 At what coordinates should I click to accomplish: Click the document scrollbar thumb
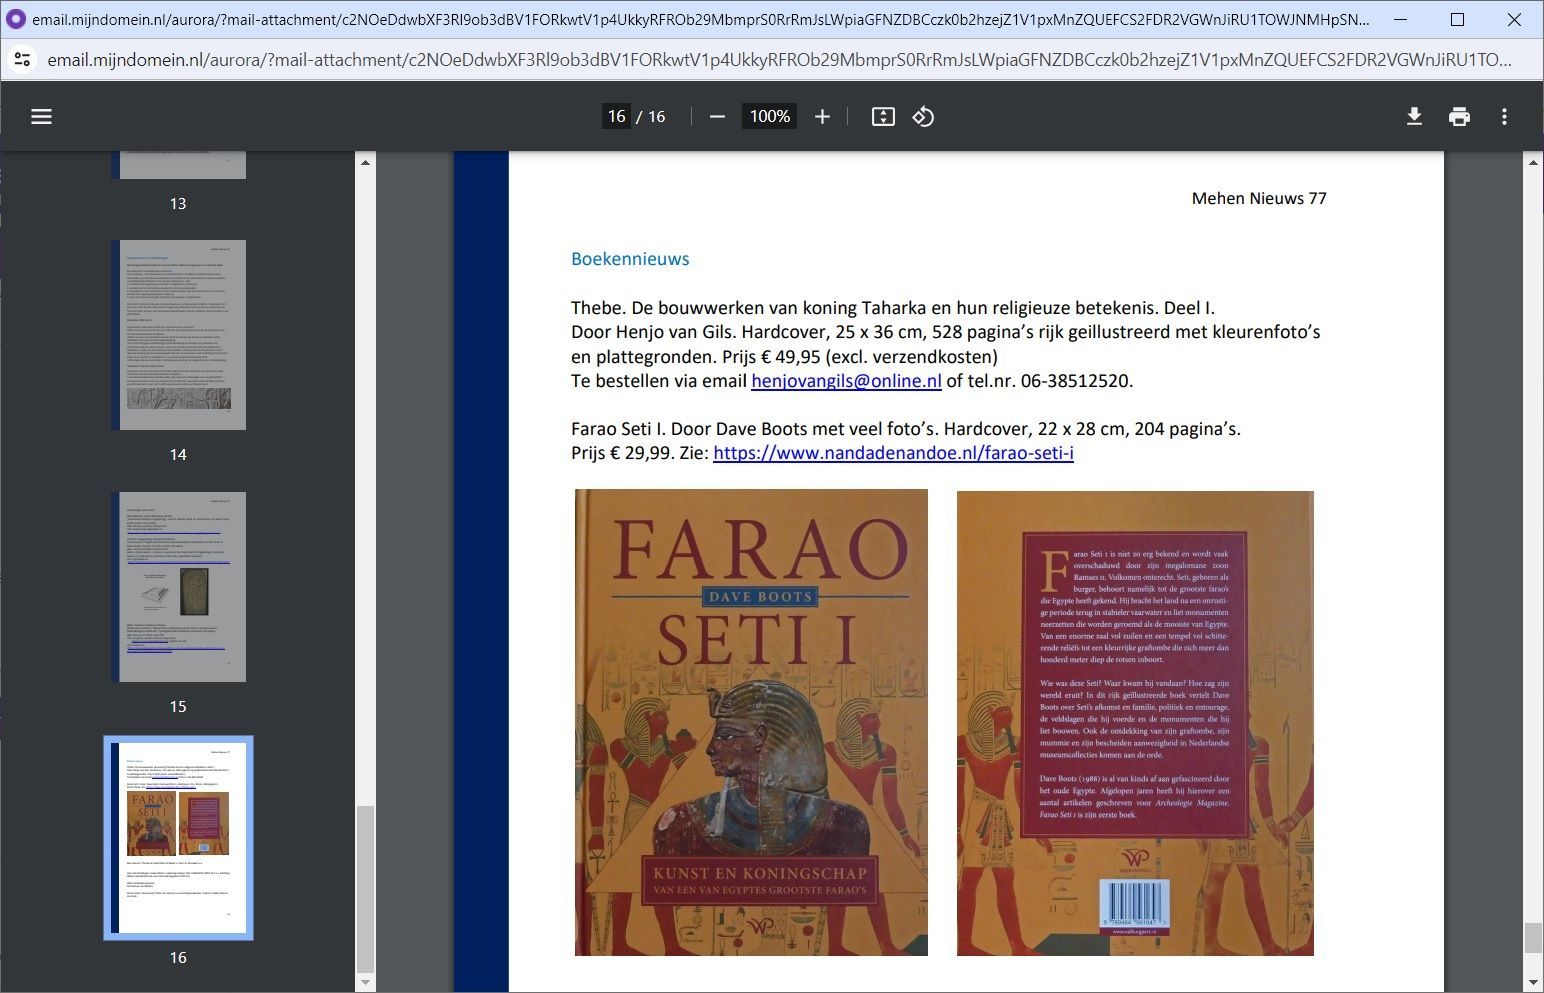pyautogui.click(x=1533, y=938)
